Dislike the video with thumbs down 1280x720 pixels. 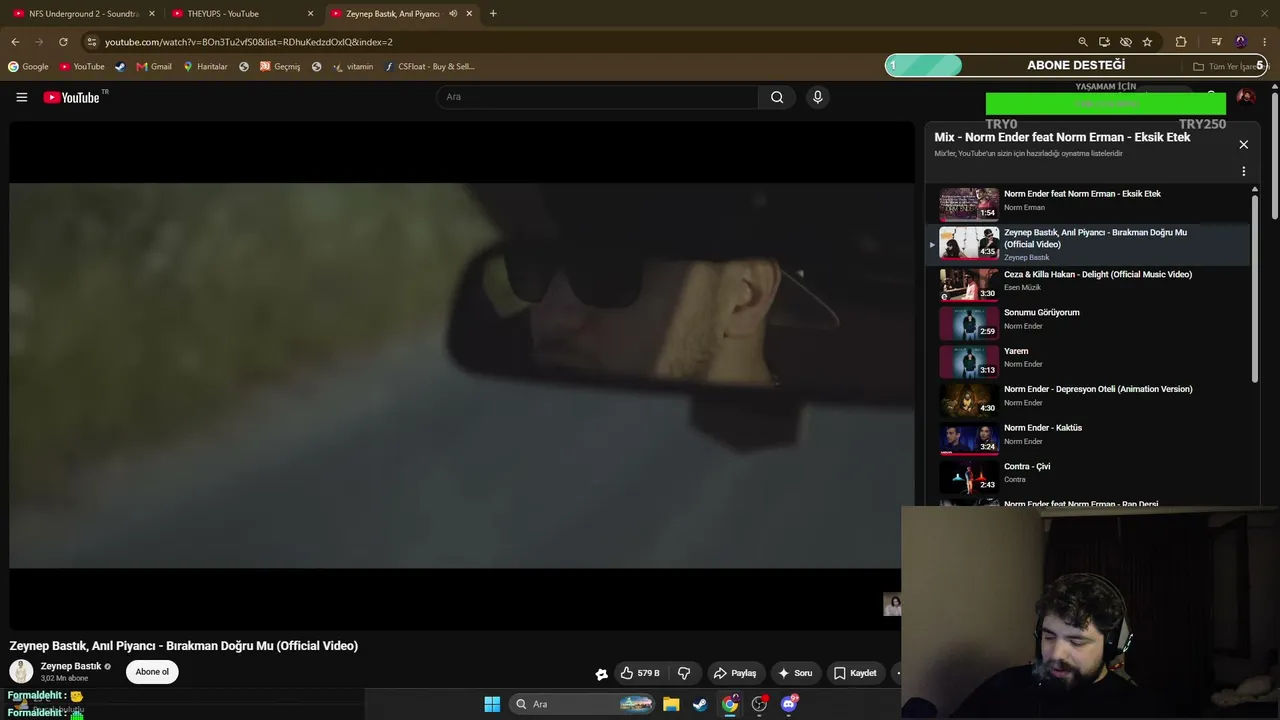pos(684,673)
